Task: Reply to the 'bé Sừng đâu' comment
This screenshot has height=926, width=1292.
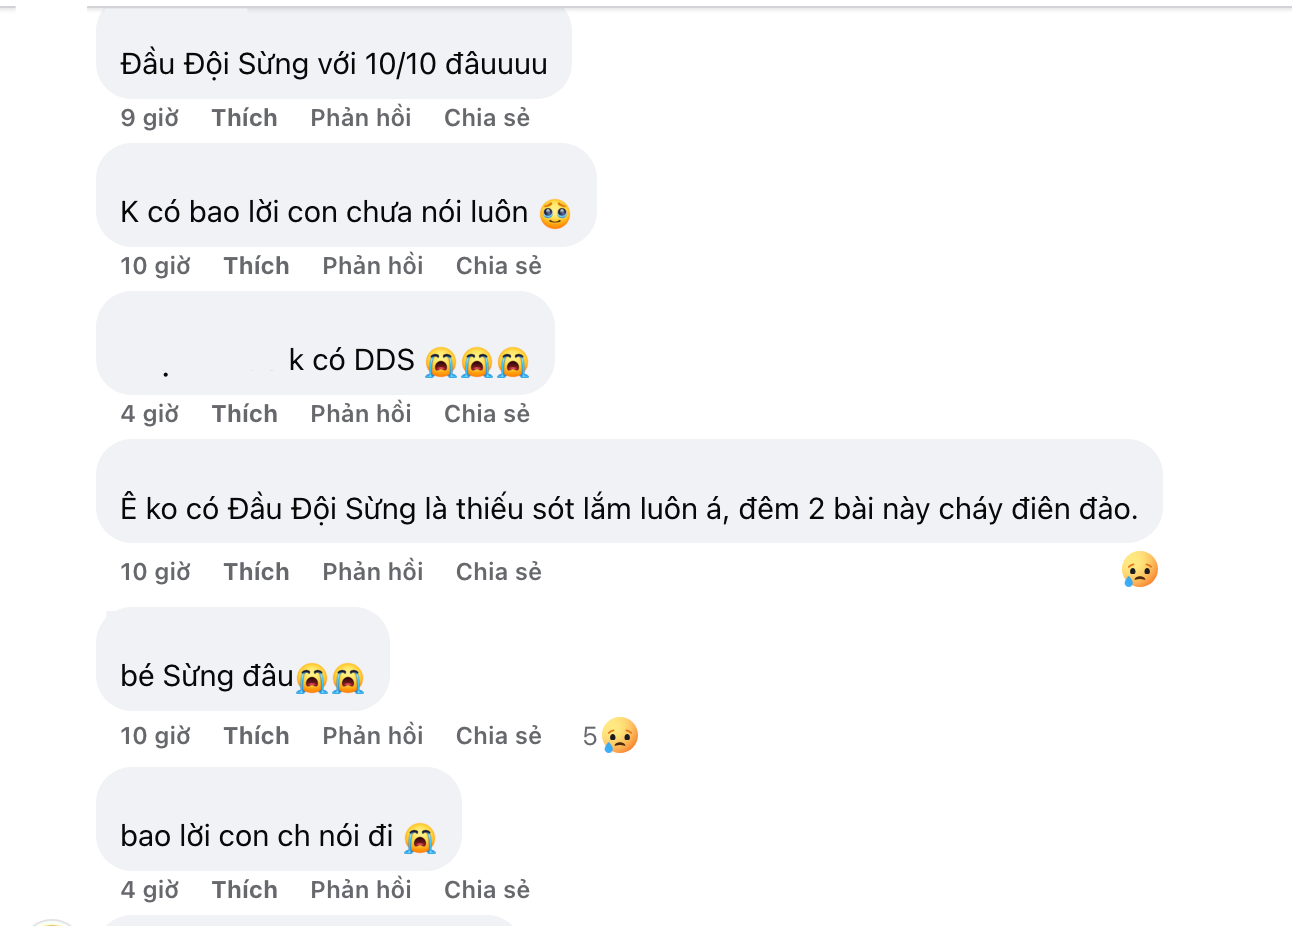Action: coord(373,736)
